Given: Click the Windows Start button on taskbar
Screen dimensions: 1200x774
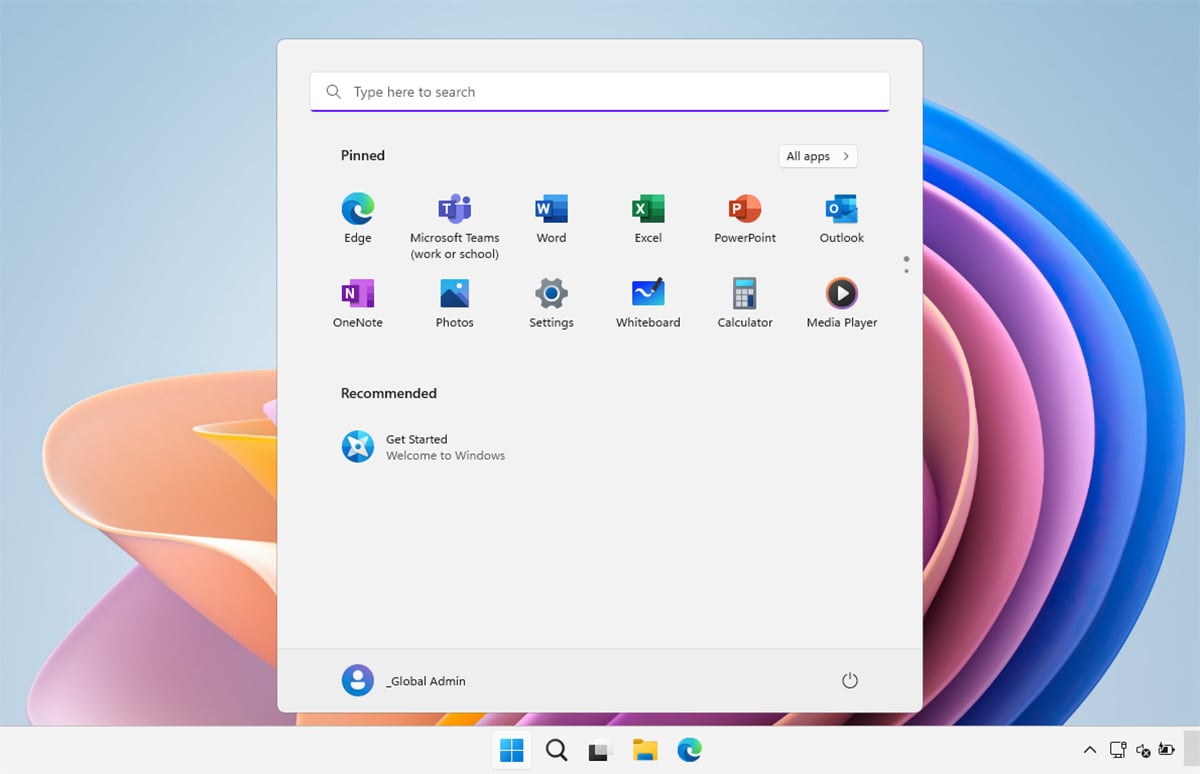Looking at the screenshot, I should (x=511, y=750).
